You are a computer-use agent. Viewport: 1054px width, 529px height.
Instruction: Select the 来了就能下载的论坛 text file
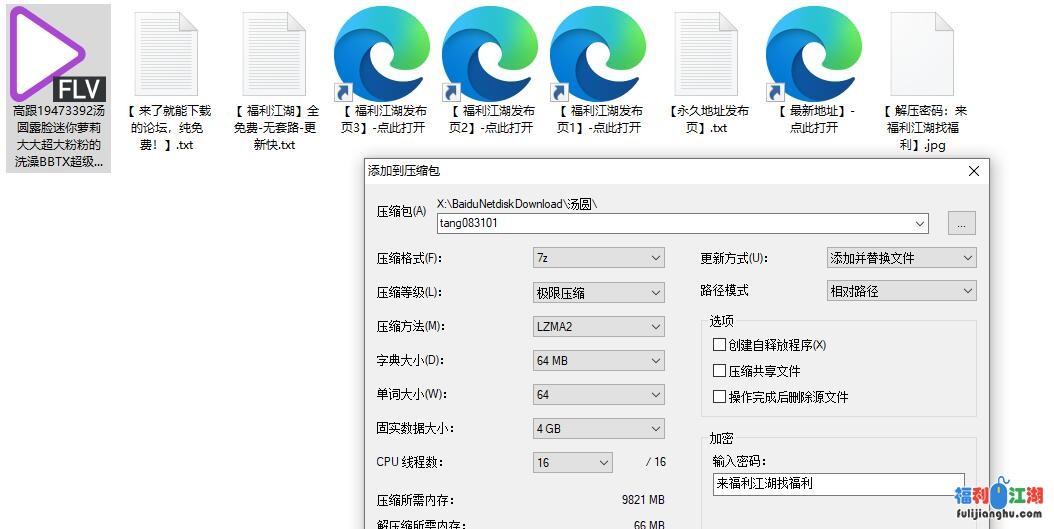point(166,54)
